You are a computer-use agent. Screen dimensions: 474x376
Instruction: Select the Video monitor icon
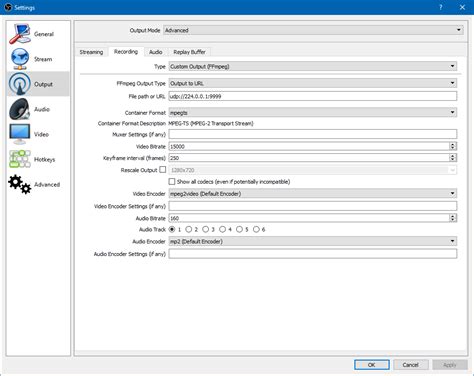pos(20,134)
